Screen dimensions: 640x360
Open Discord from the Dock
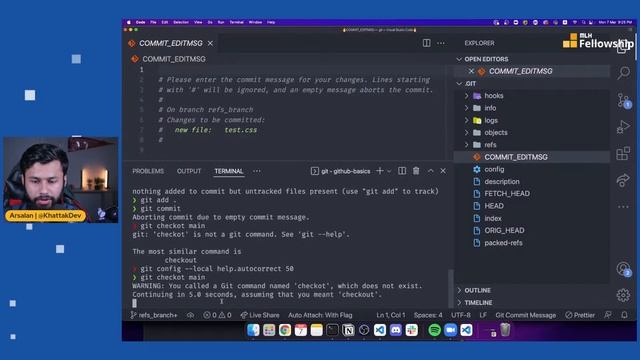(x=396, y=330)
